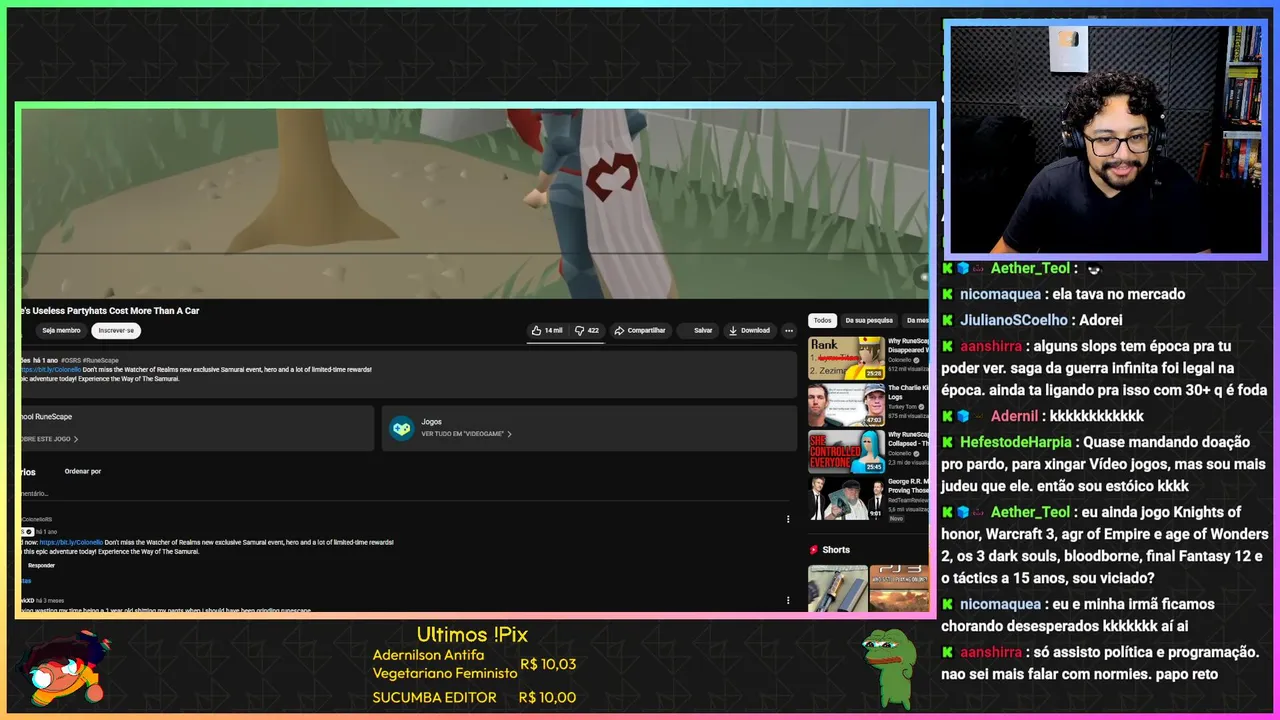This screenshot has height=720, width=1280.
Task: Save the video with Salvar
Action: pyautogui.click(x=697, y=330)
